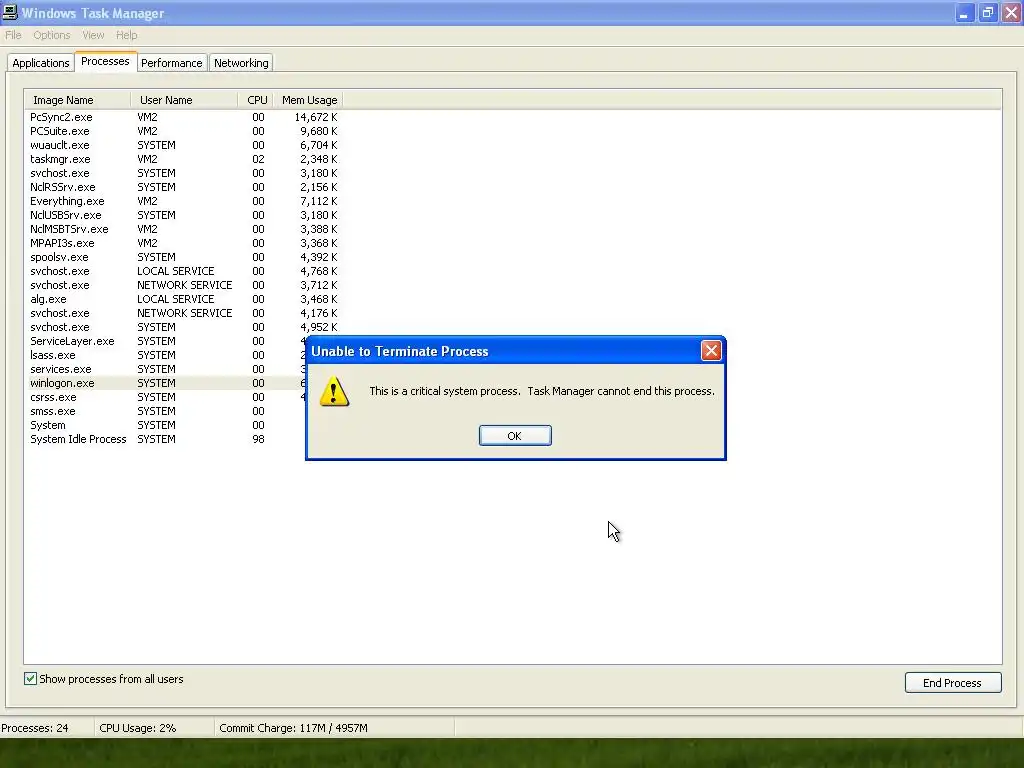This screenshot has height=768, width=1024.
Task: Click Processes: 24 in the status bar
Action: (35, 728)
